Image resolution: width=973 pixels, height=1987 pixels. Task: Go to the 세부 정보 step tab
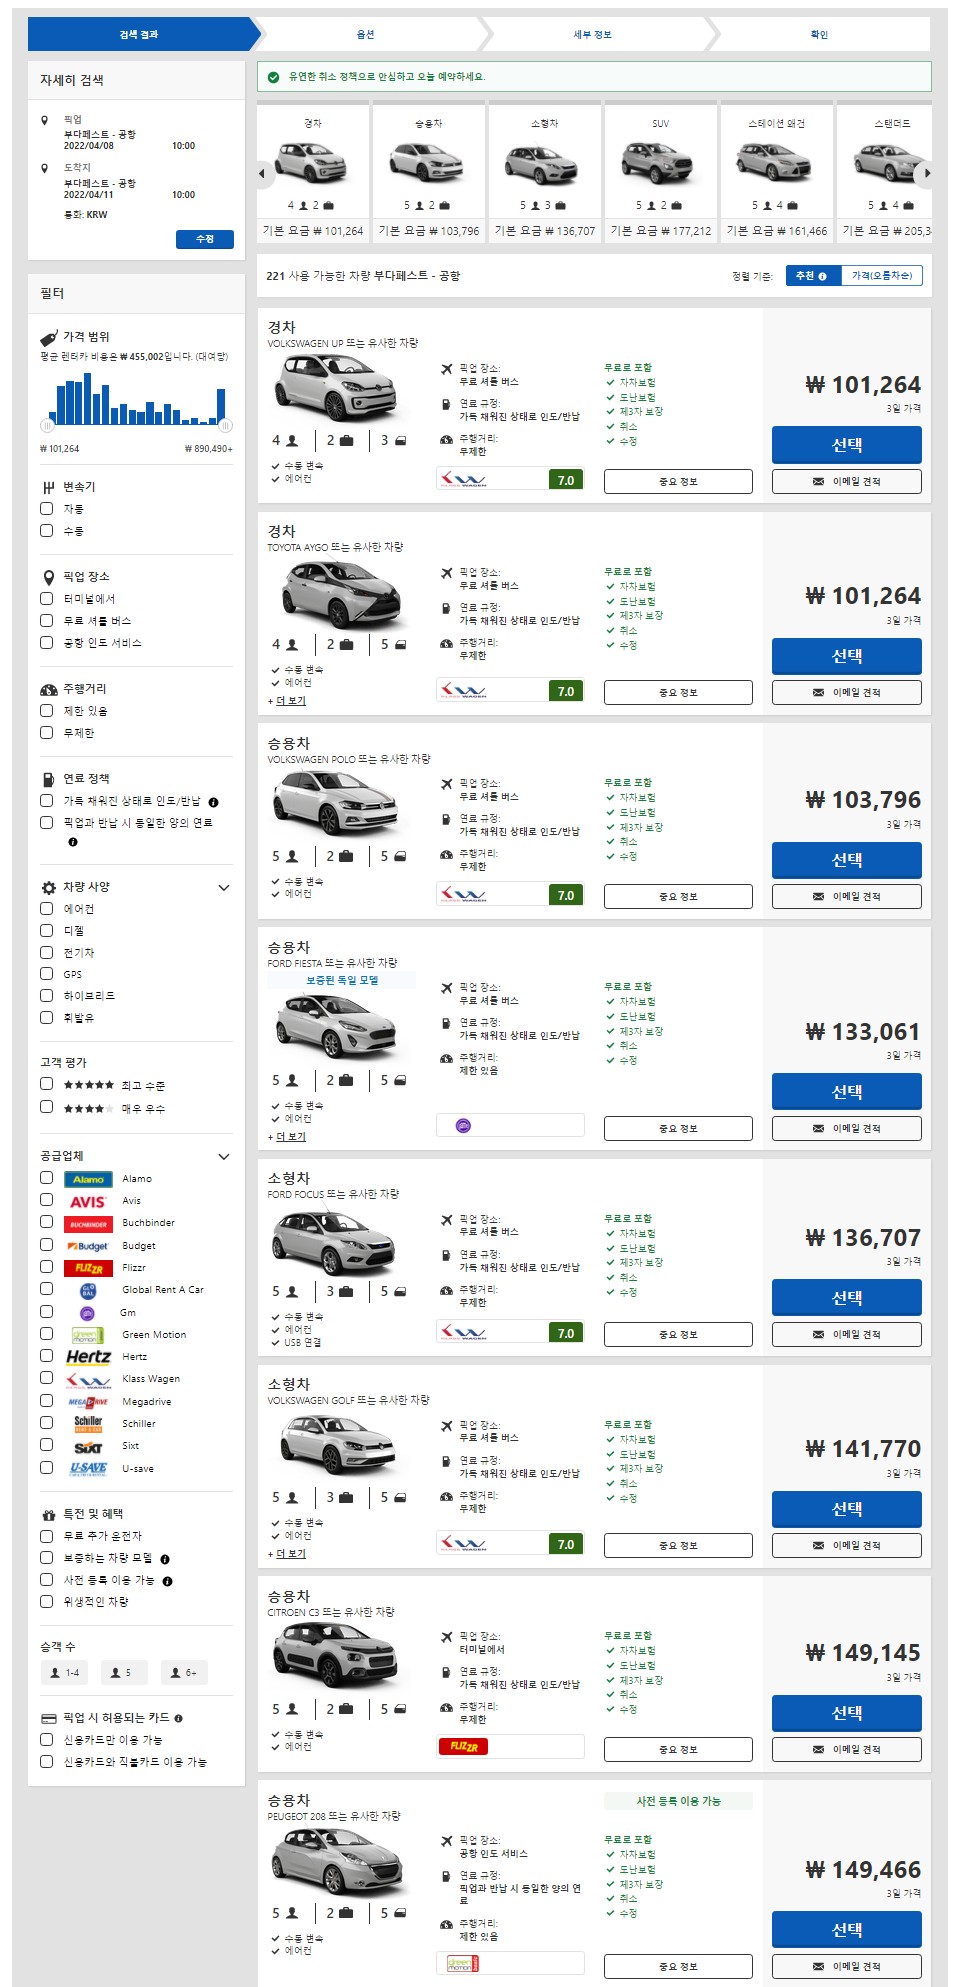pyautogui.click(x=592, y=34)
